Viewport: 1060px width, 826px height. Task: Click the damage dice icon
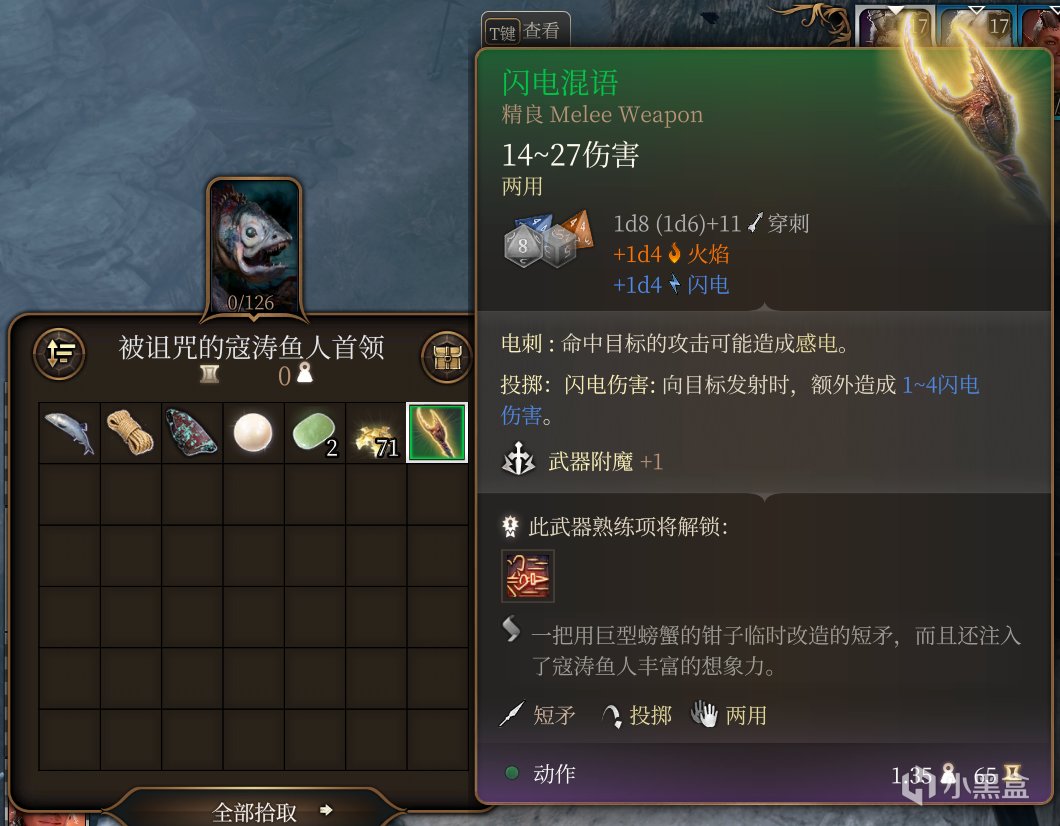[548, 240]
